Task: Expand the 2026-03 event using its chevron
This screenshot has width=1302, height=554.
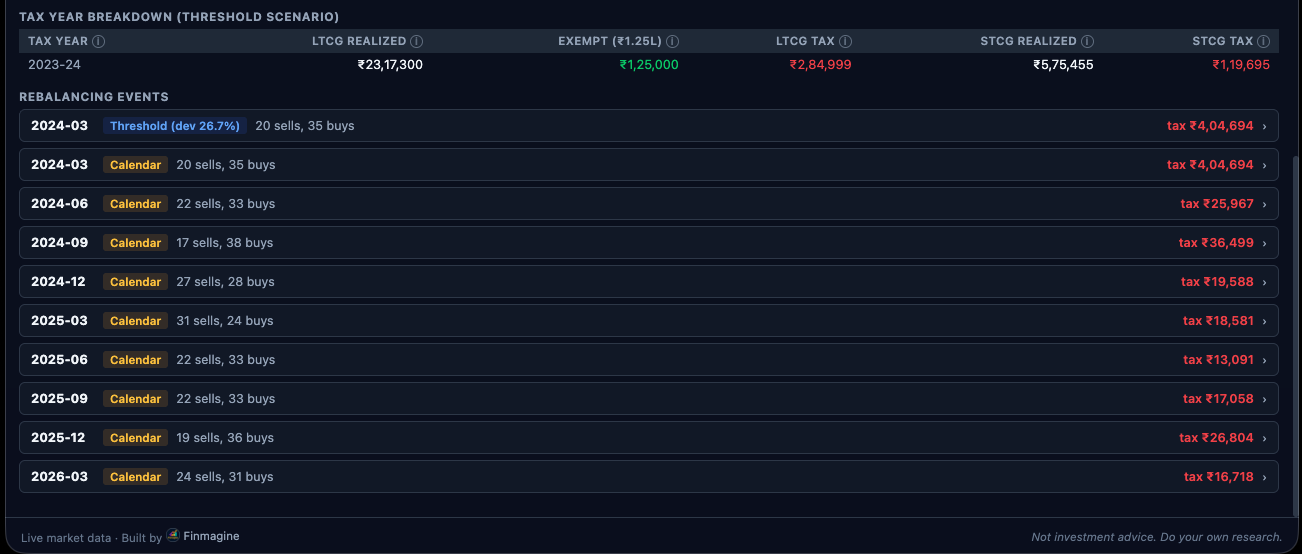Action: (x=1265, y=477)
